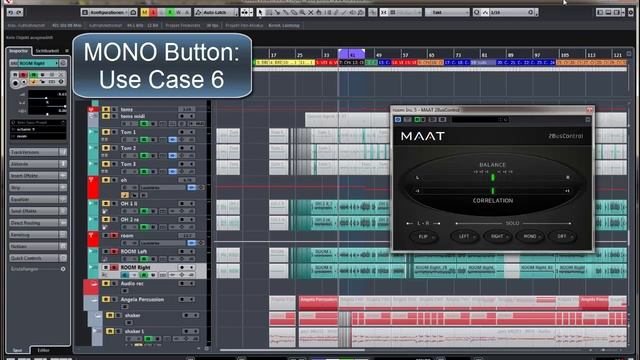Open the Auto-Latch automation mode dropdown
Image resolution: width=640 pixels, height=360 pixels.
click(x=216, y=13)
